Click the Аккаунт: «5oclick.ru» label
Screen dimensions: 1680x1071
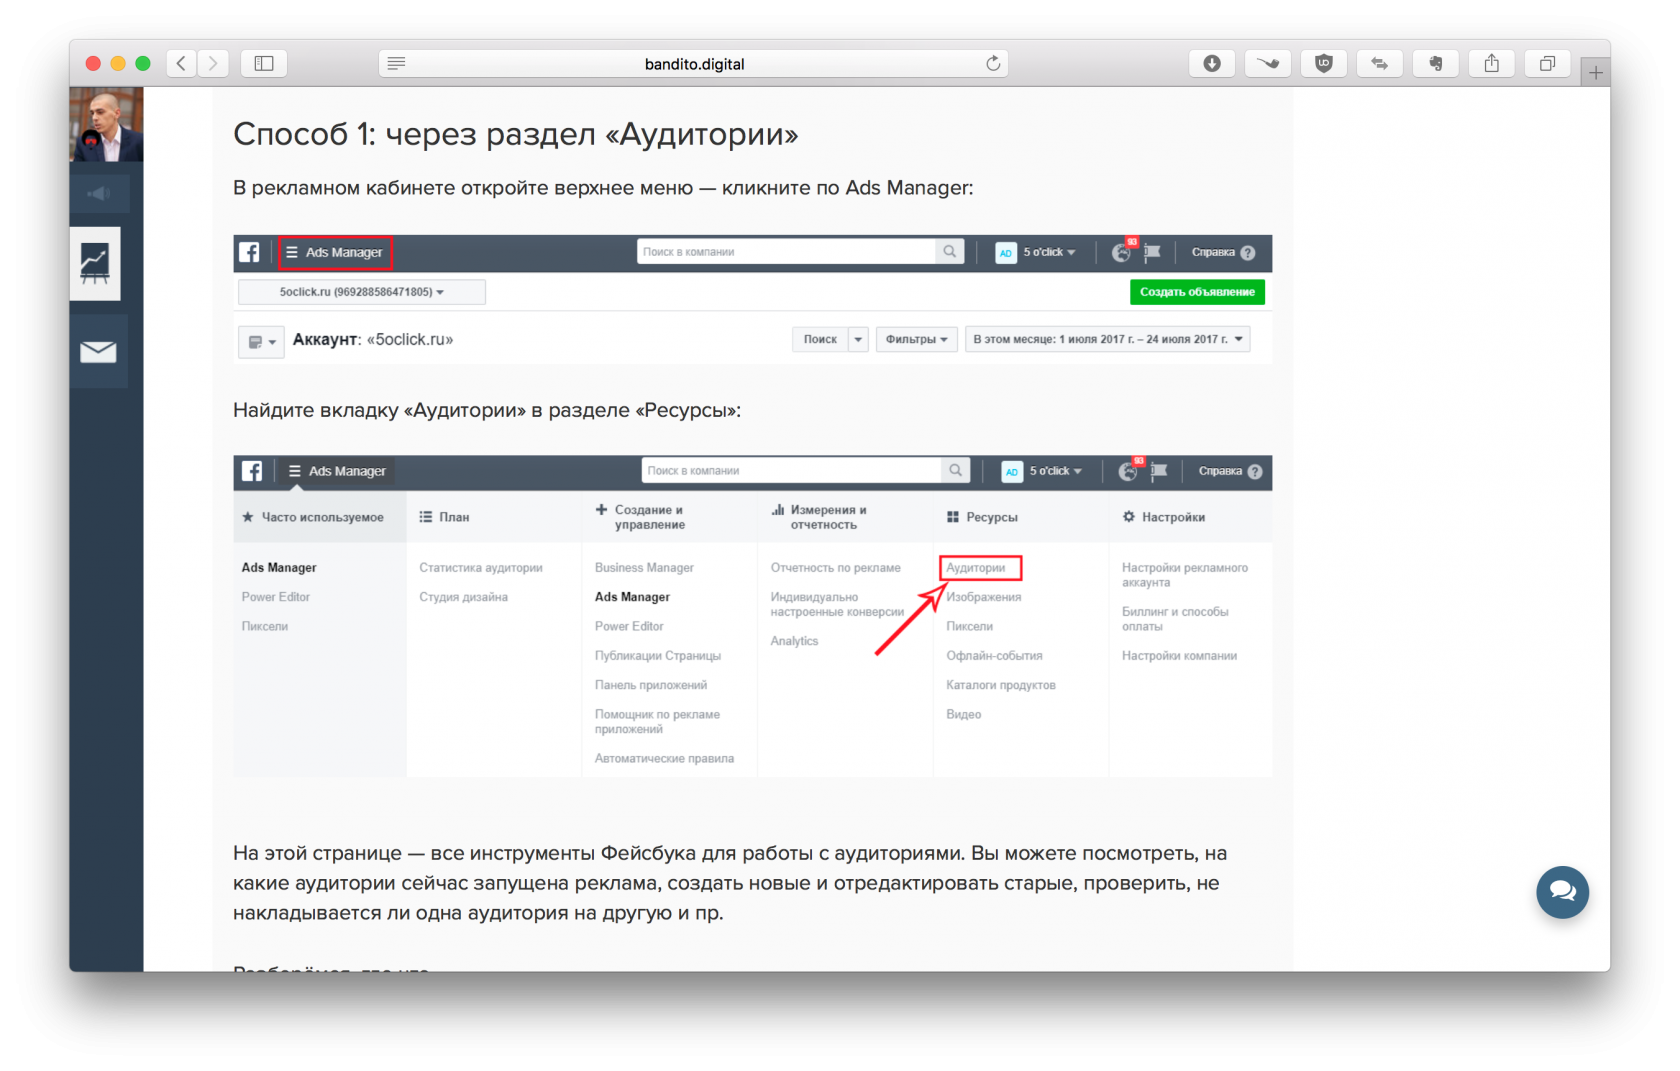click(x=373, y=340)
